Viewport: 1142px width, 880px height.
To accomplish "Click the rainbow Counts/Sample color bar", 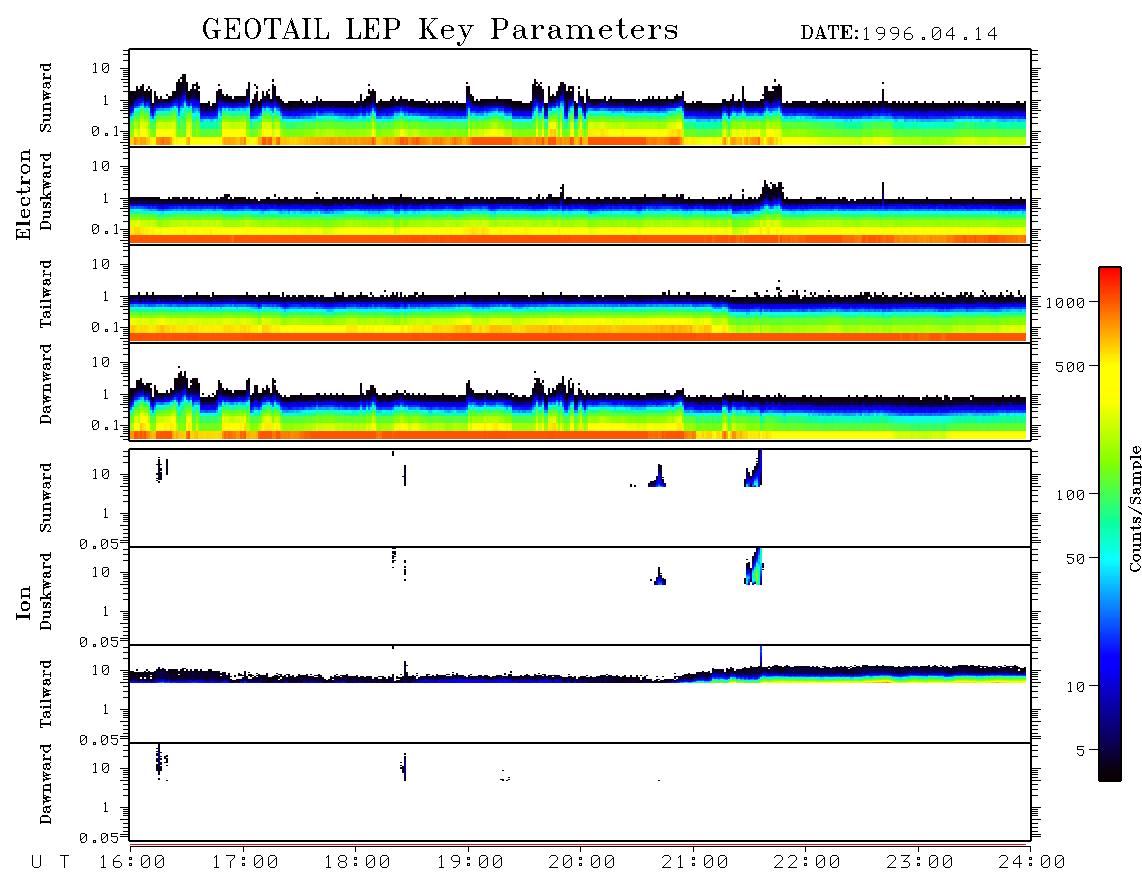I will point(1110,524).
